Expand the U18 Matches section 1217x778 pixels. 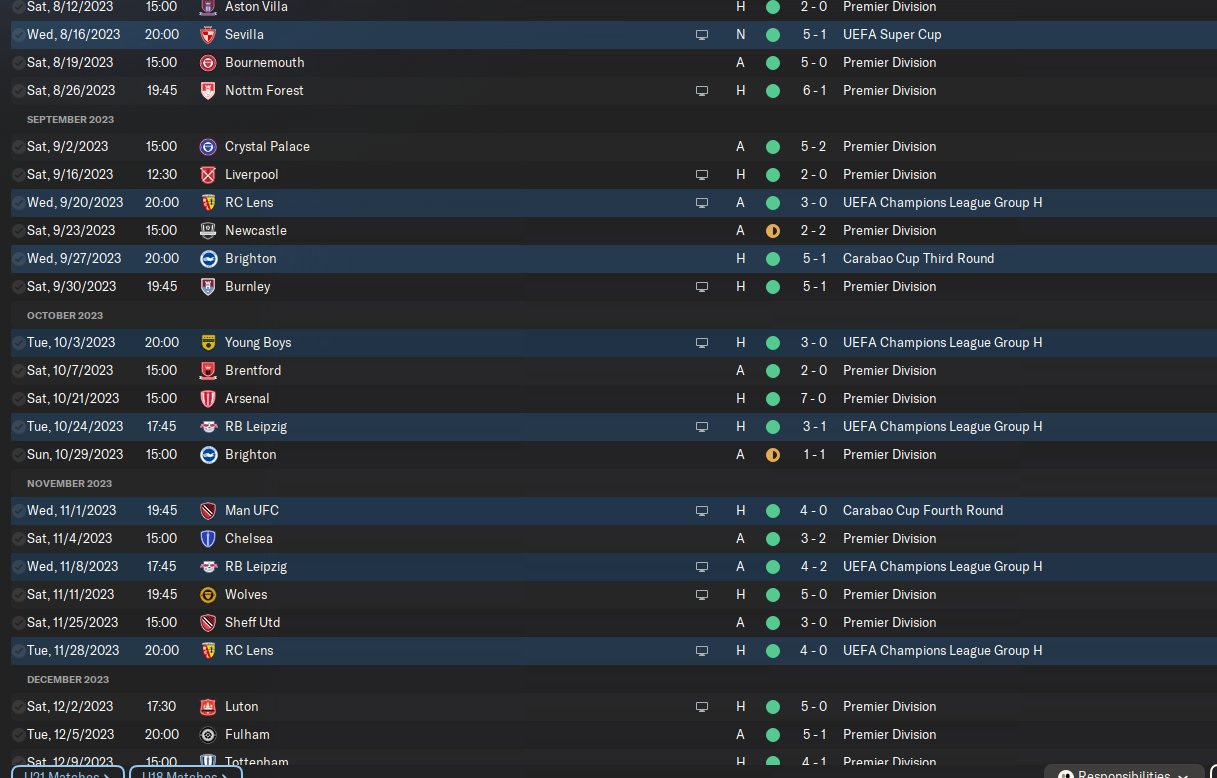[185, 772]
